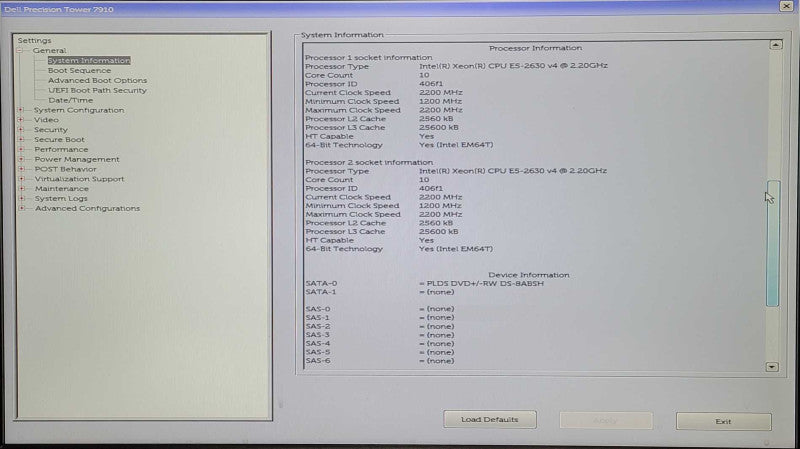Click 'Processor 1 socket information' text

pos(368,57)
